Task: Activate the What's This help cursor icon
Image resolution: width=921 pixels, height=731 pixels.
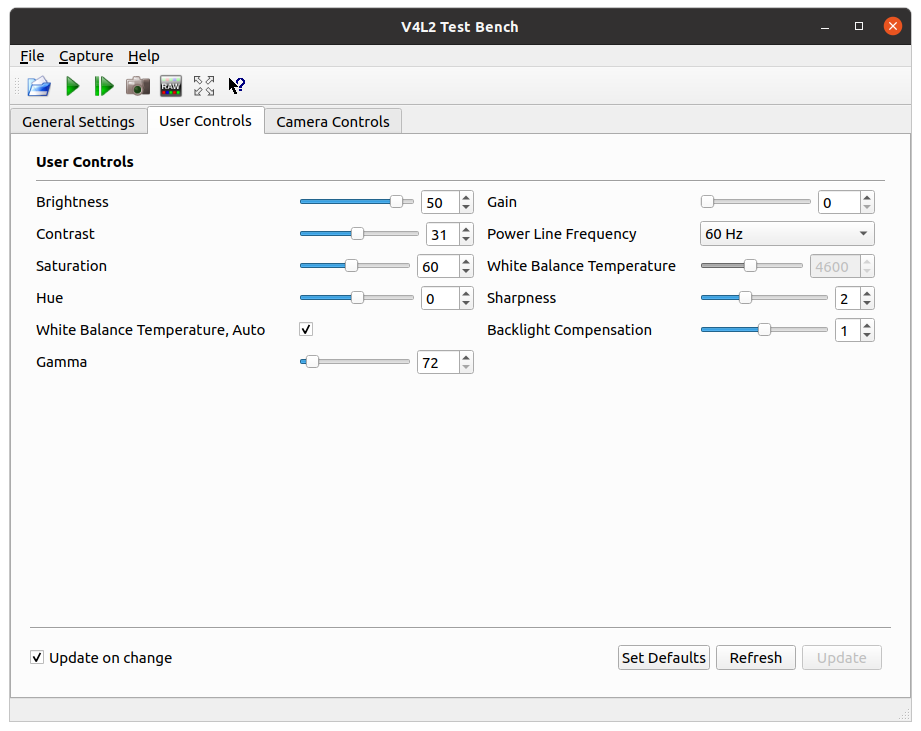Action: click(x=237, y=86)
